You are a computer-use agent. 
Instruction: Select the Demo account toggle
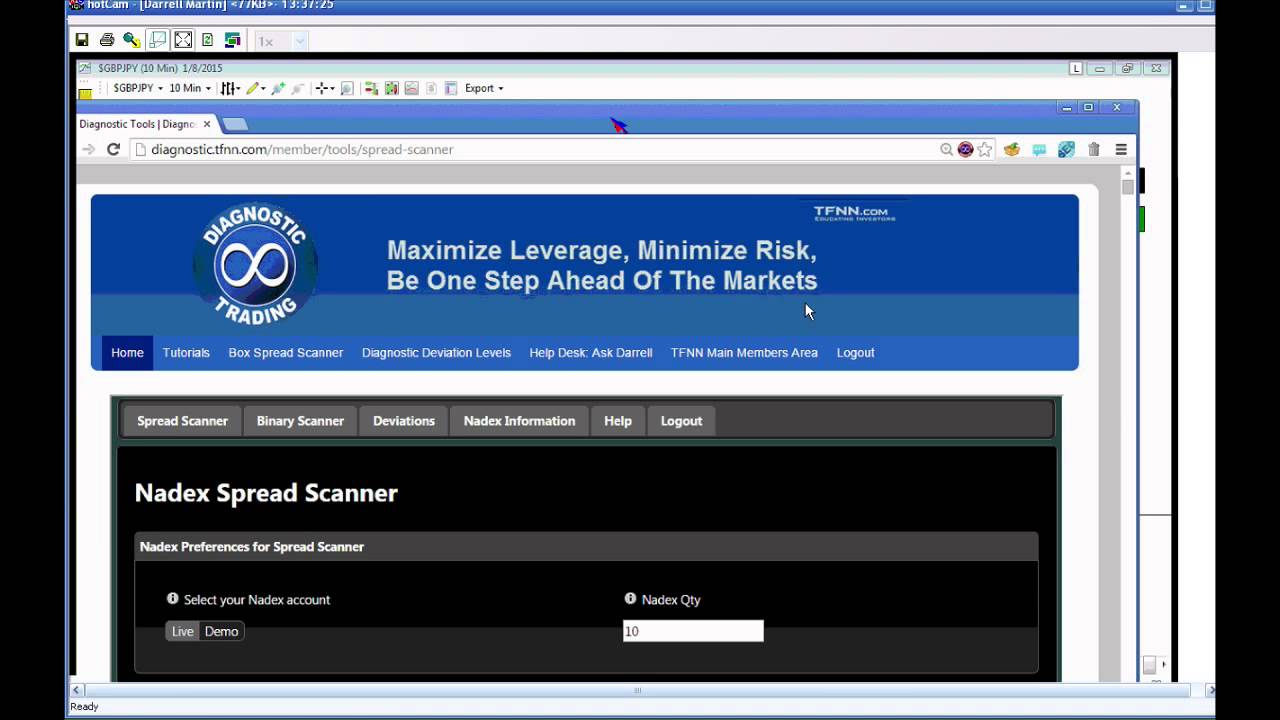(222, 631)
